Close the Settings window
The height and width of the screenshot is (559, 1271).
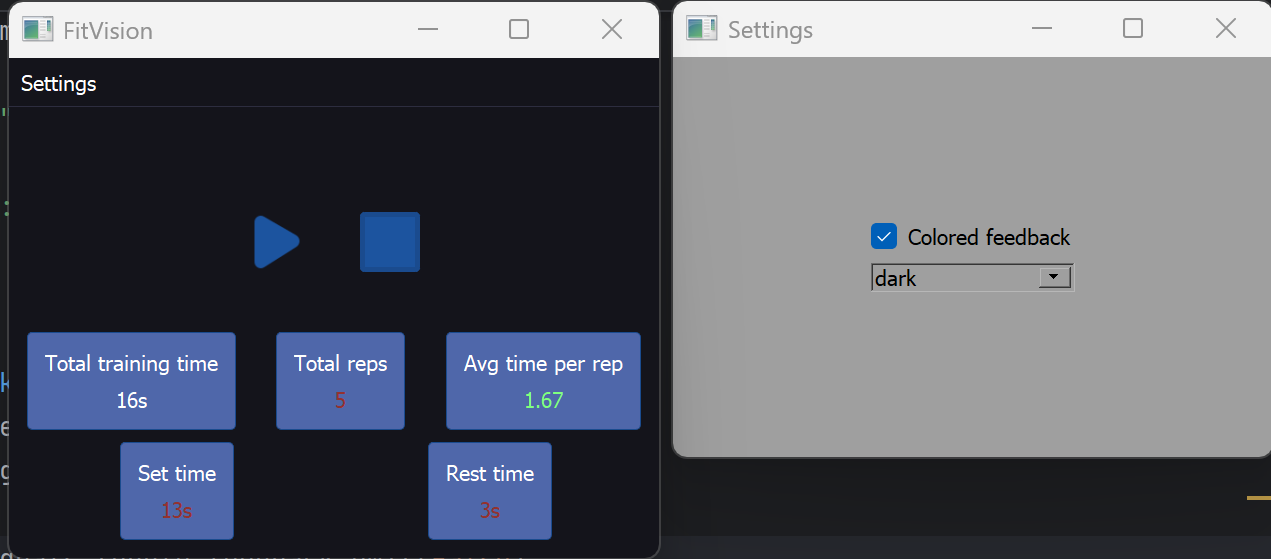[x=1226, y=29]
